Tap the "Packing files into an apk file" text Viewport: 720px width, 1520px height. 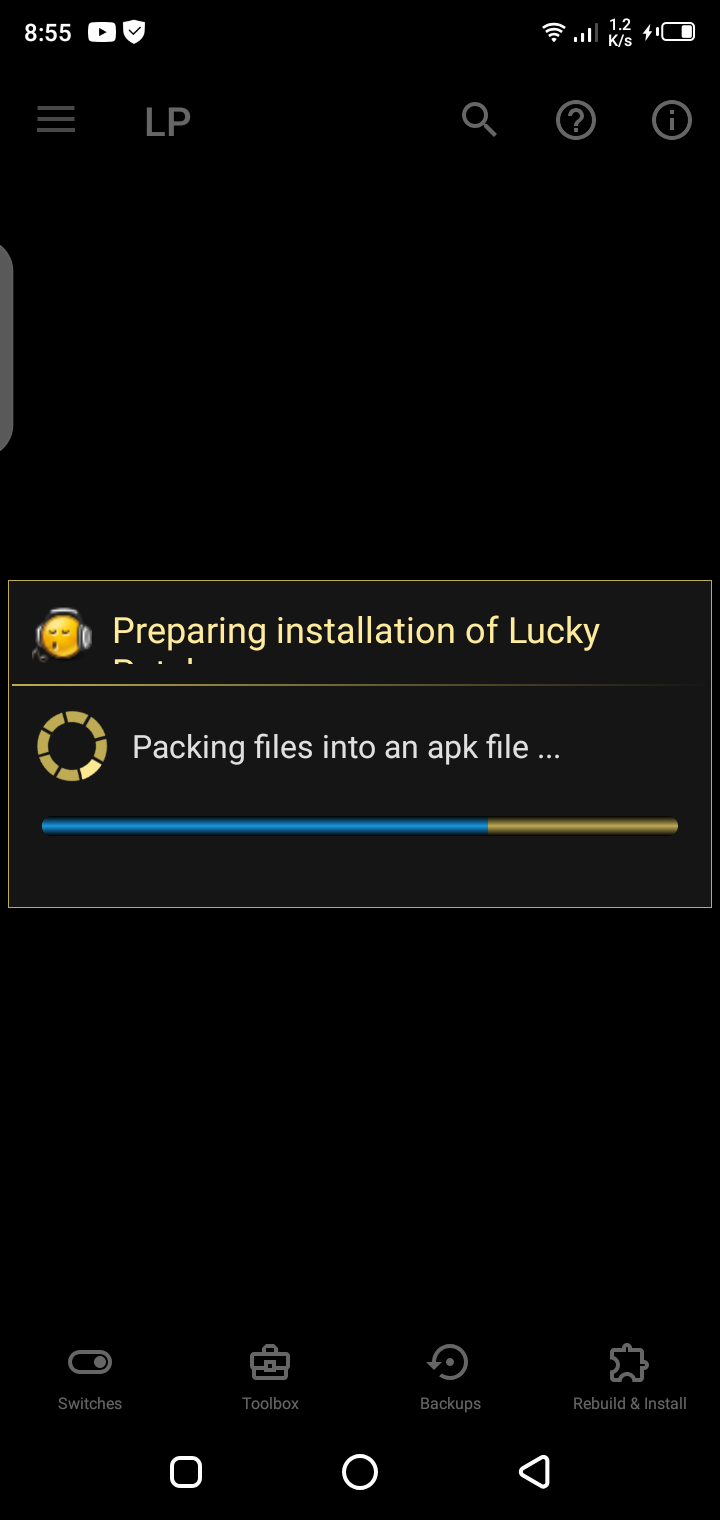click(346, 747)
